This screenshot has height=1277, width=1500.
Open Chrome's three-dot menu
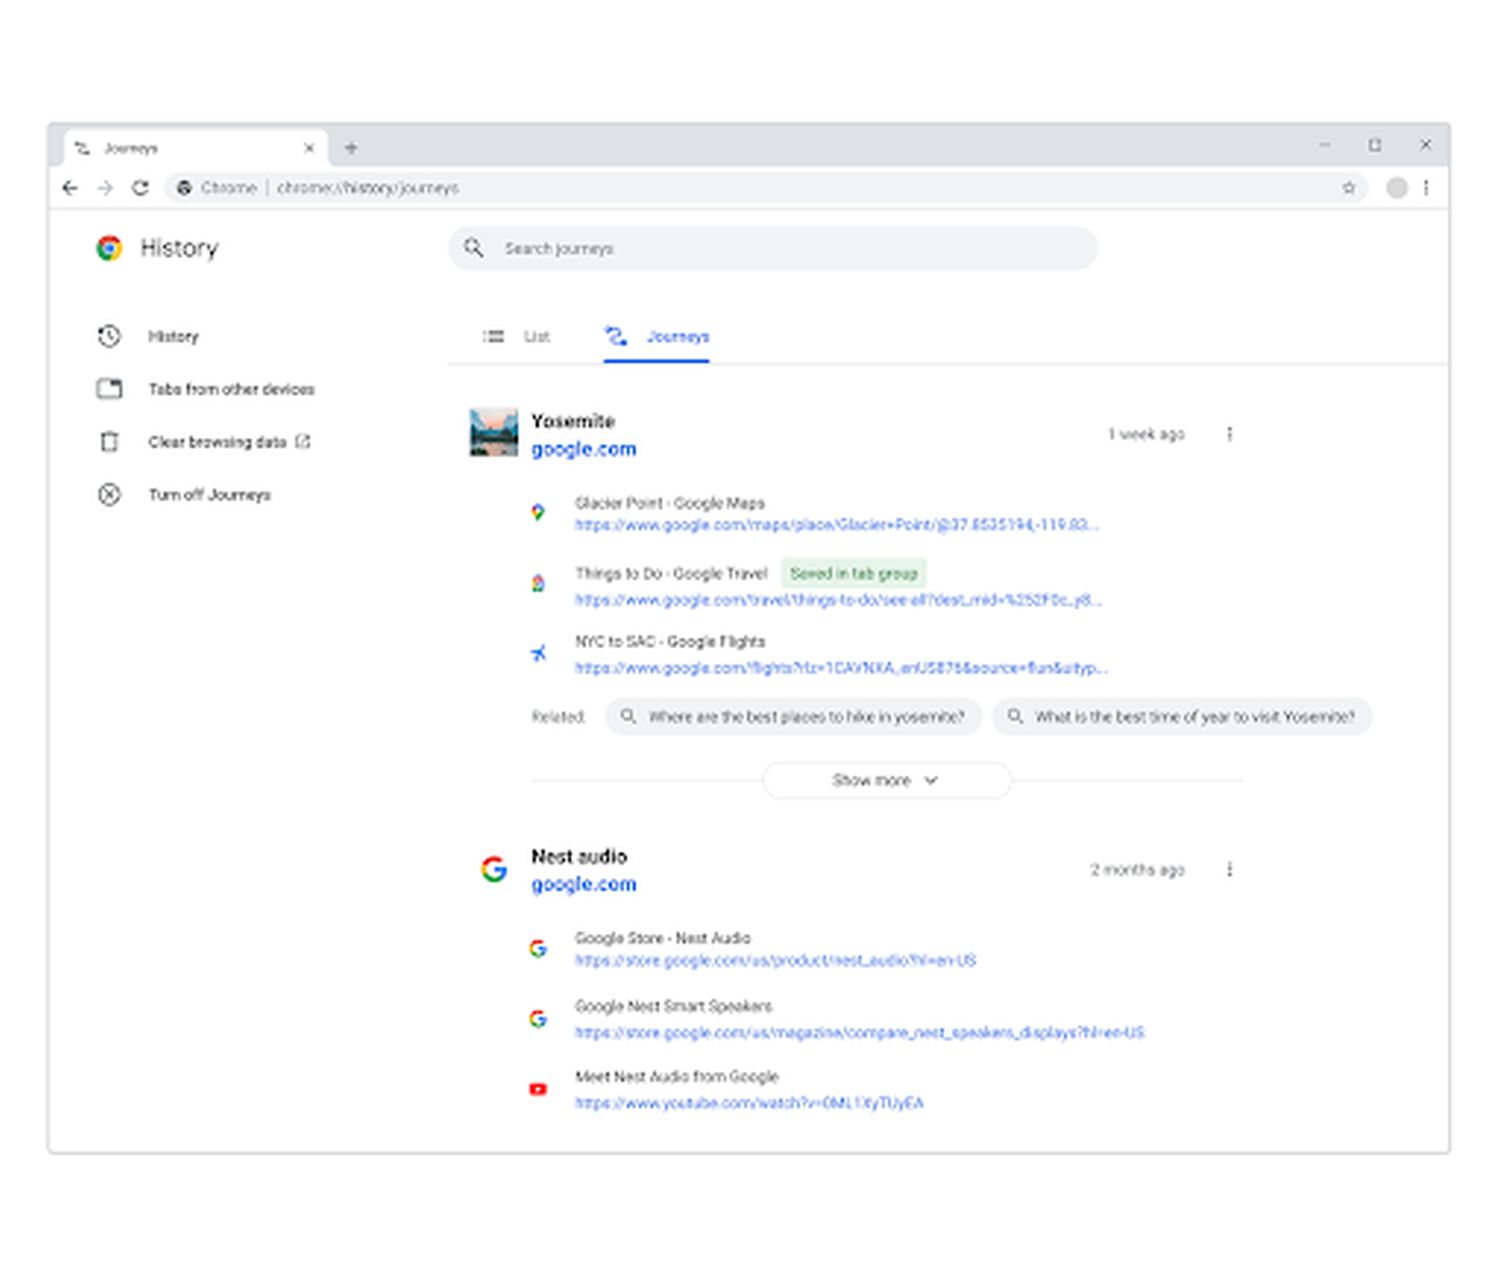click(1426, 188)
